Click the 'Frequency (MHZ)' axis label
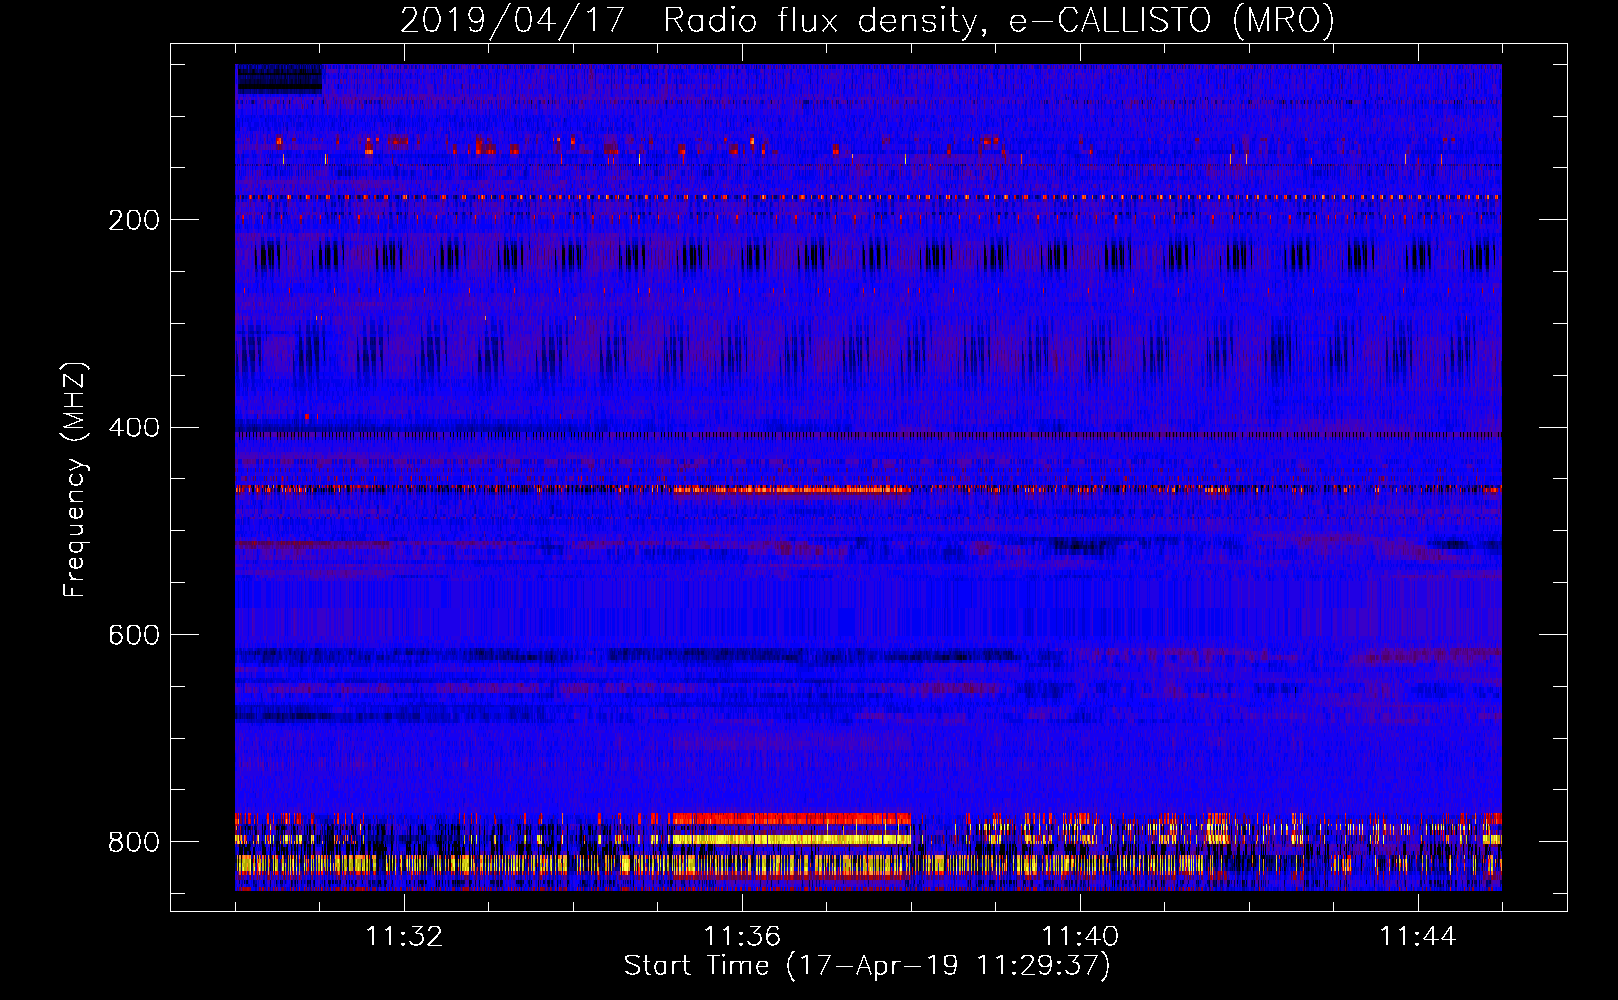Image resolution: width=1618 pixels, height=1000 pixels. click(x=75, y=479)
